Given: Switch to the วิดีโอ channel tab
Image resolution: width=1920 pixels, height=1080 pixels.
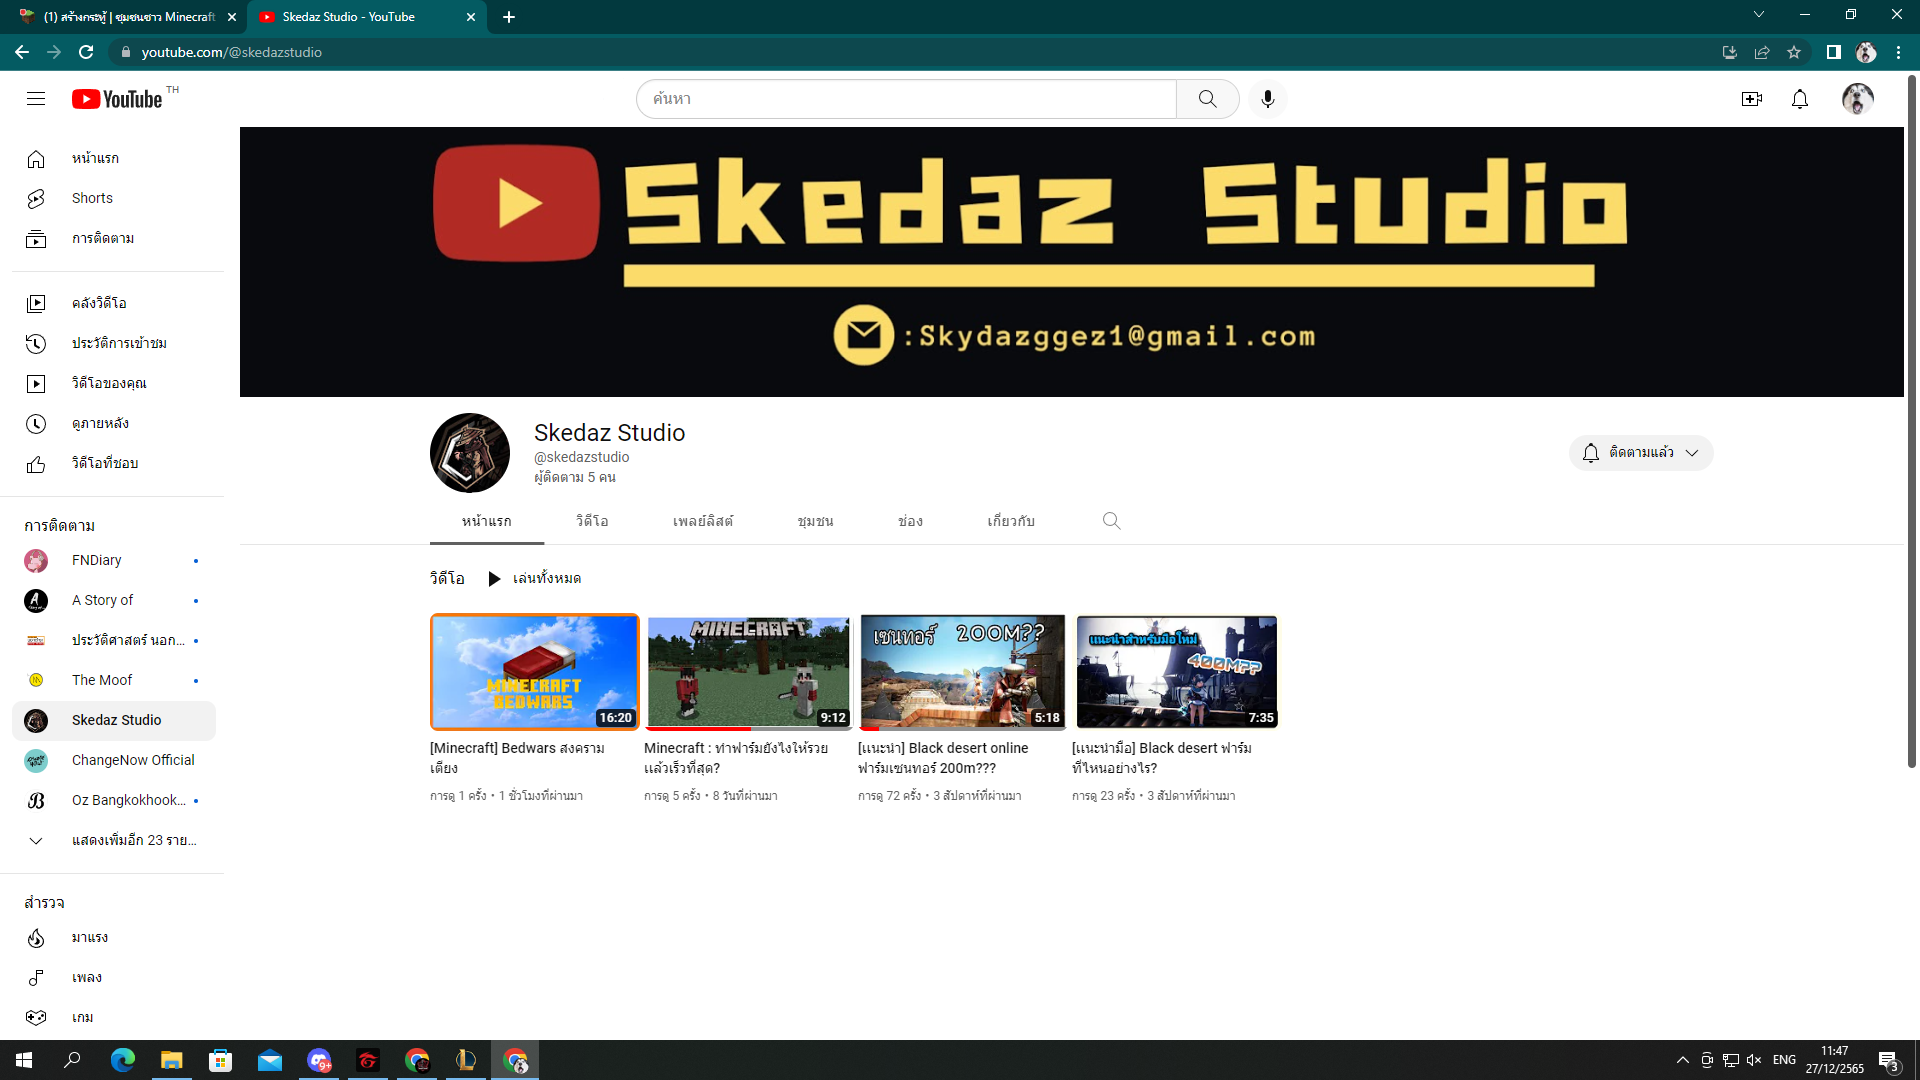Looking at the screenshot, I should point(592,521).
